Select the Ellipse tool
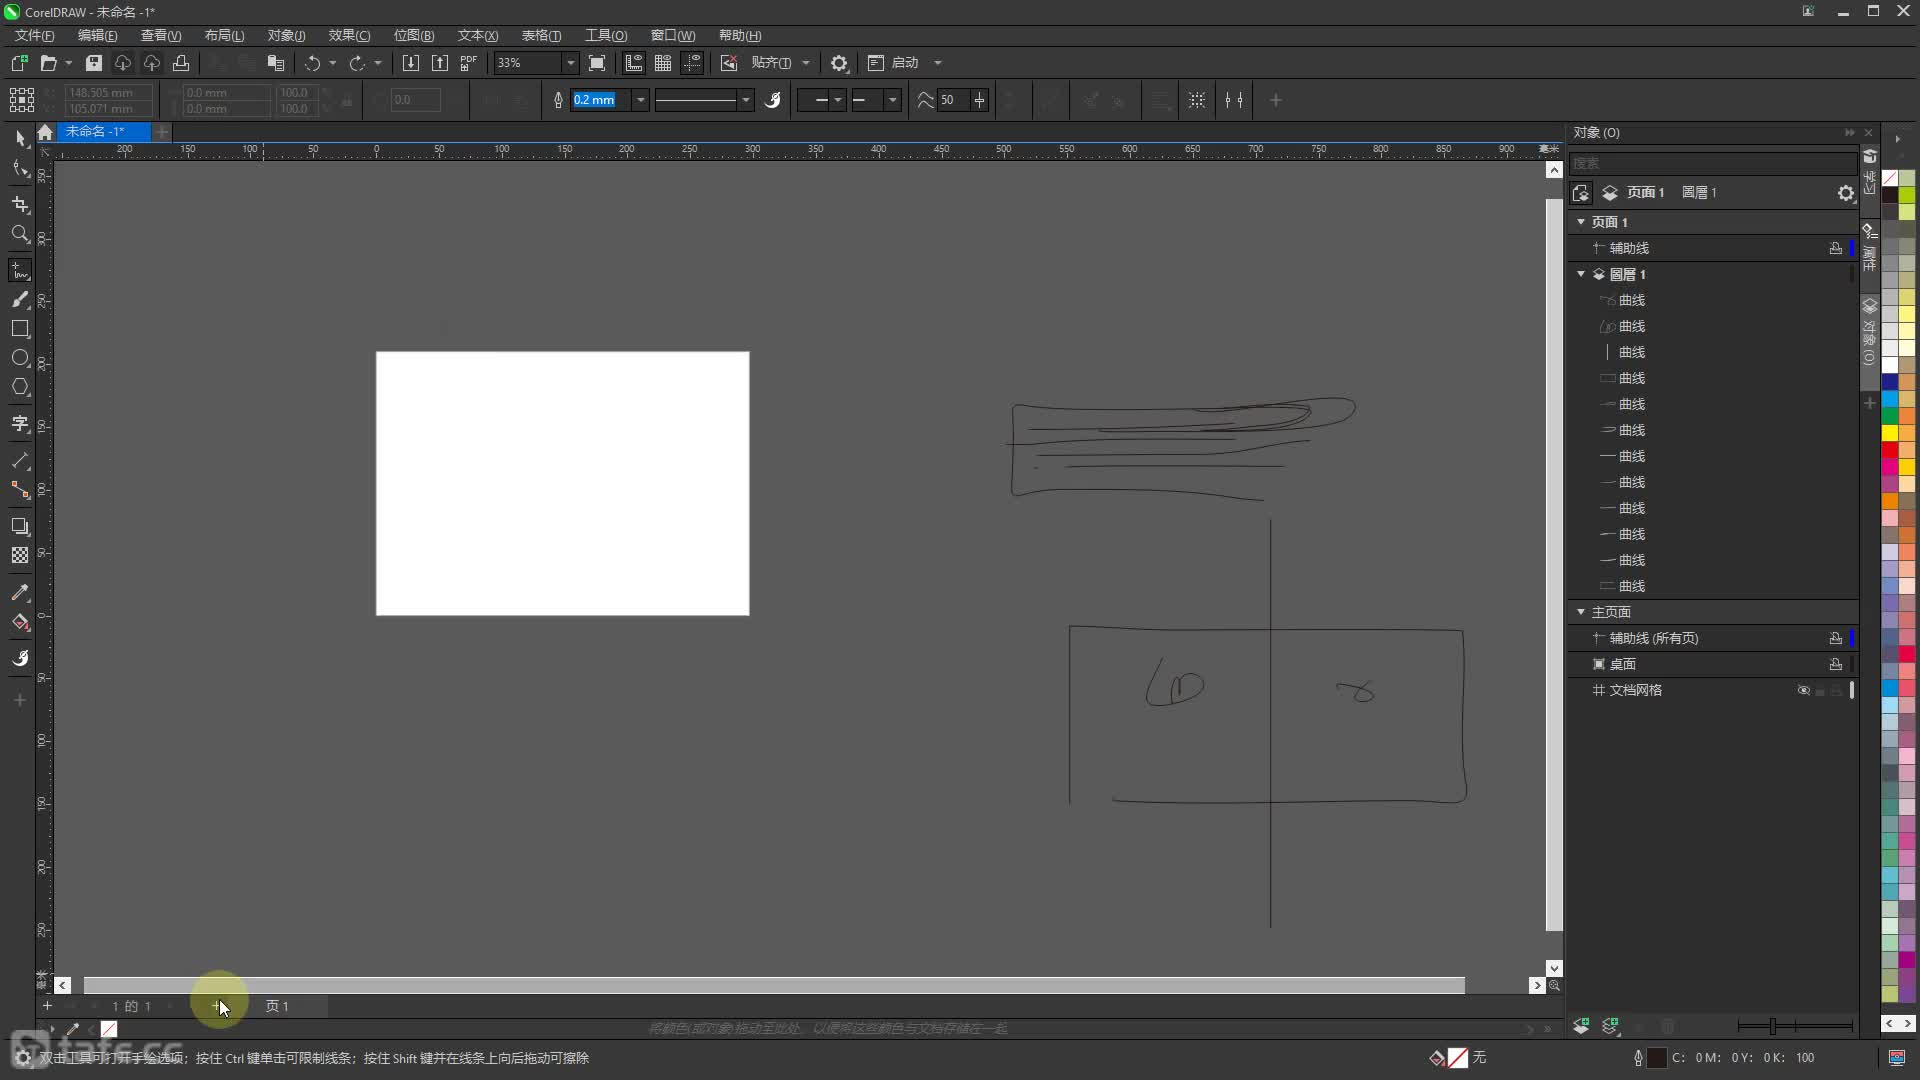 [20, 358]
